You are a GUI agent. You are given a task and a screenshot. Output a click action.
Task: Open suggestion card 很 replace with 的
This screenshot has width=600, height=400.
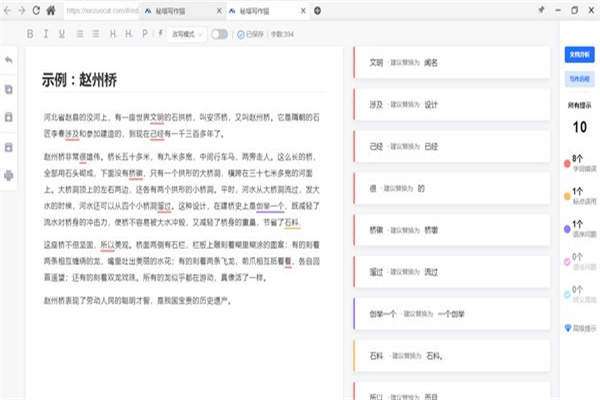click(x=452, y=188)
